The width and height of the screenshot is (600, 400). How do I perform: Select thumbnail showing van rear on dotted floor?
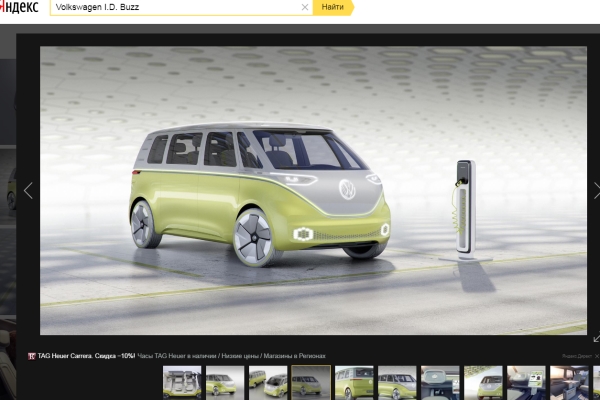tap(483, 383)
